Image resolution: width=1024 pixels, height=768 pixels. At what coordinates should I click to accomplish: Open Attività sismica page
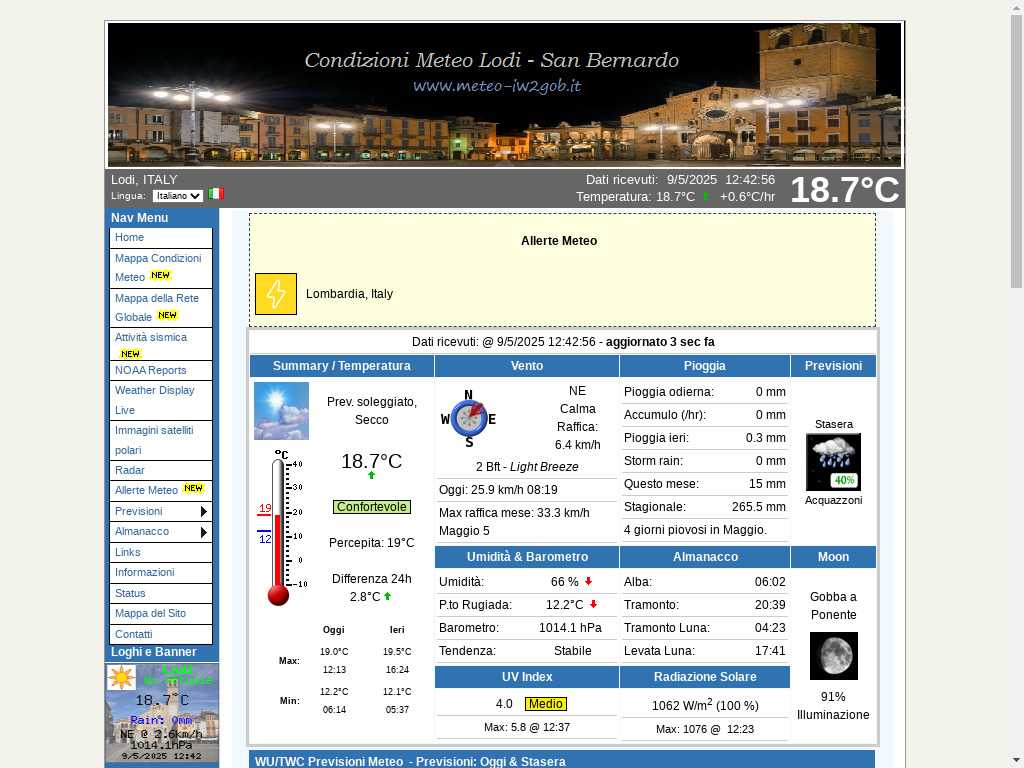pos(161,344)
